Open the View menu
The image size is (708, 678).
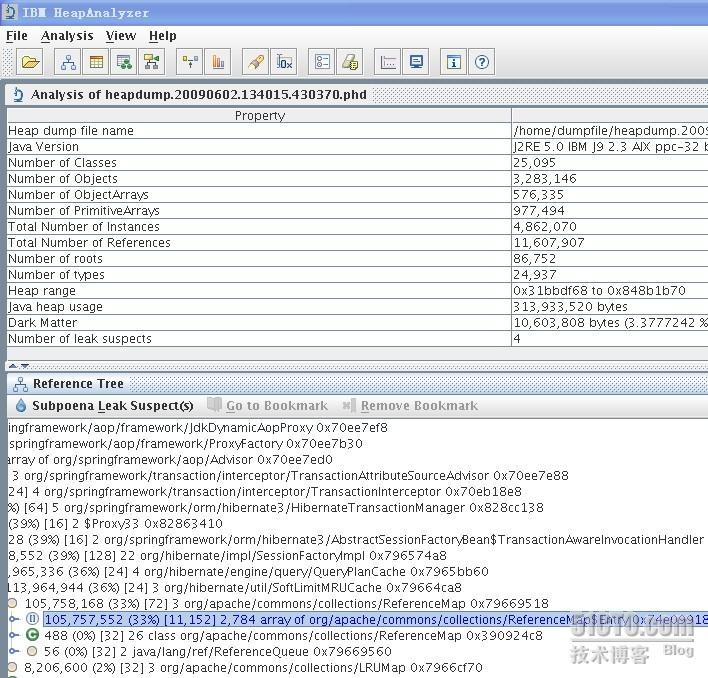(x=121, y=36)
